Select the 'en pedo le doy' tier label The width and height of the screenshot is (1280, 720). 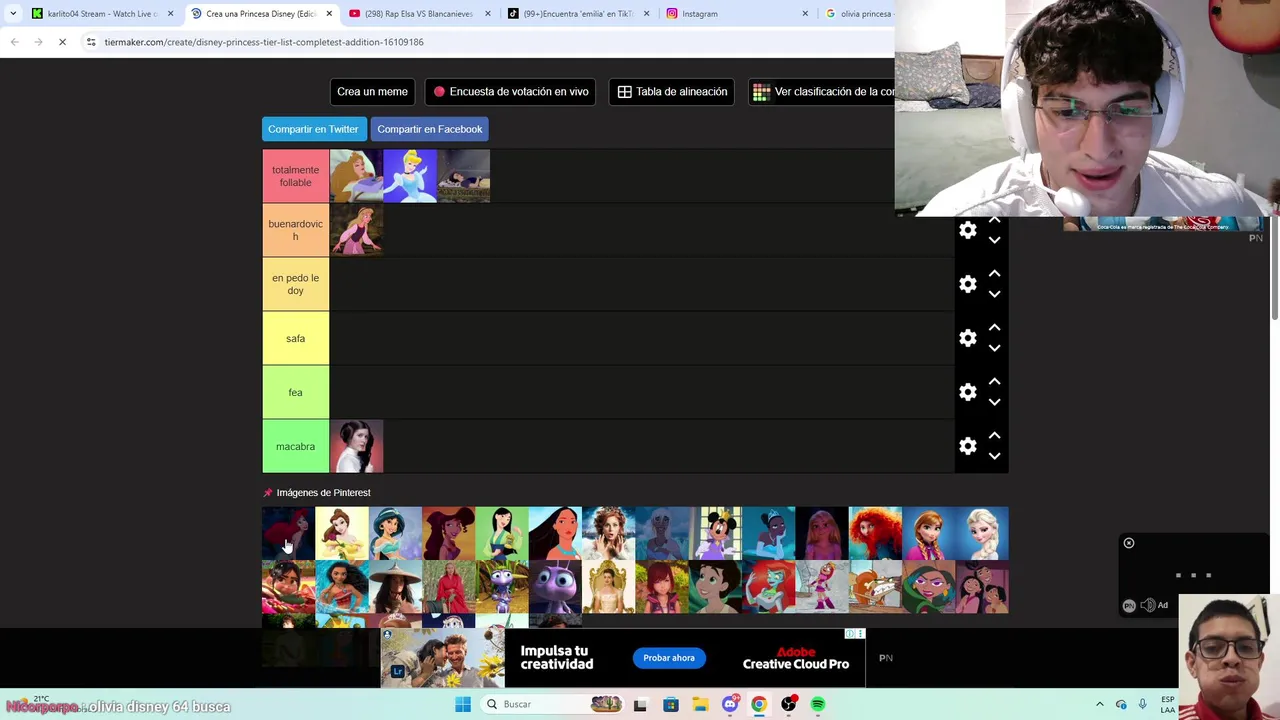point(295,284)
